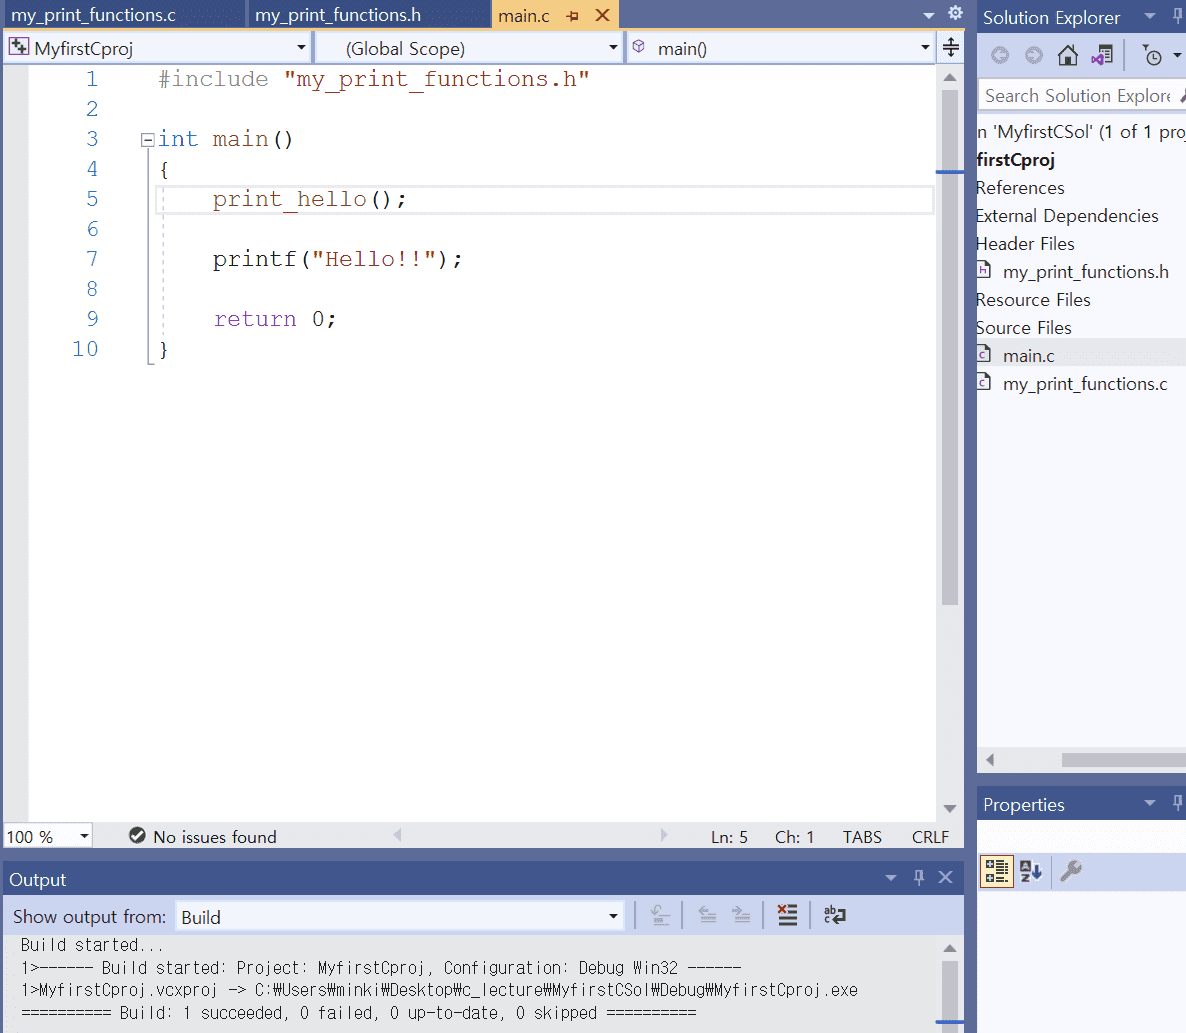Click the Ln: 5 line indicator
The width and height of the screenshot is (1186, 1033).
coord(729,837)
